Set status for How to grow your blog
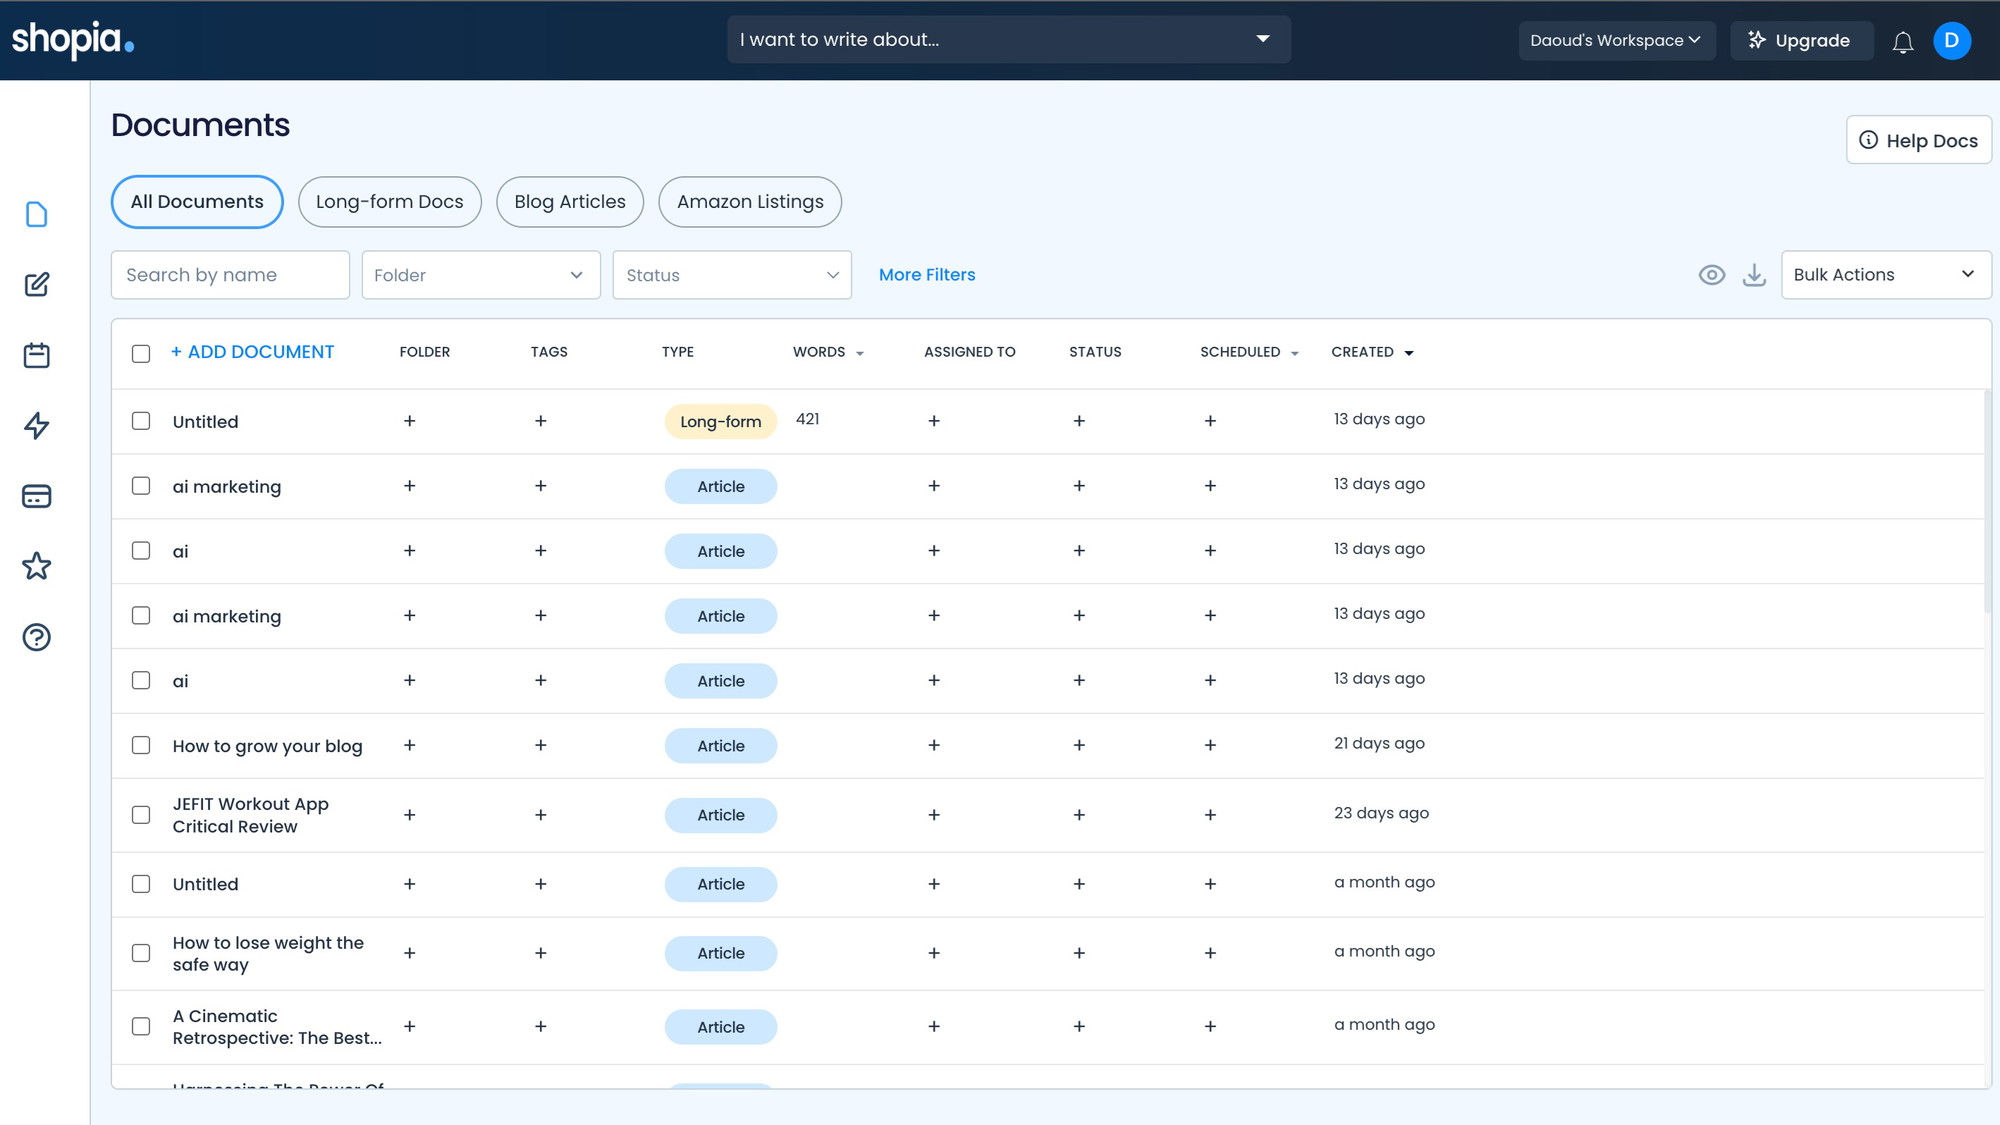Viewport: 2000px width, 1125px height. 1079,745
